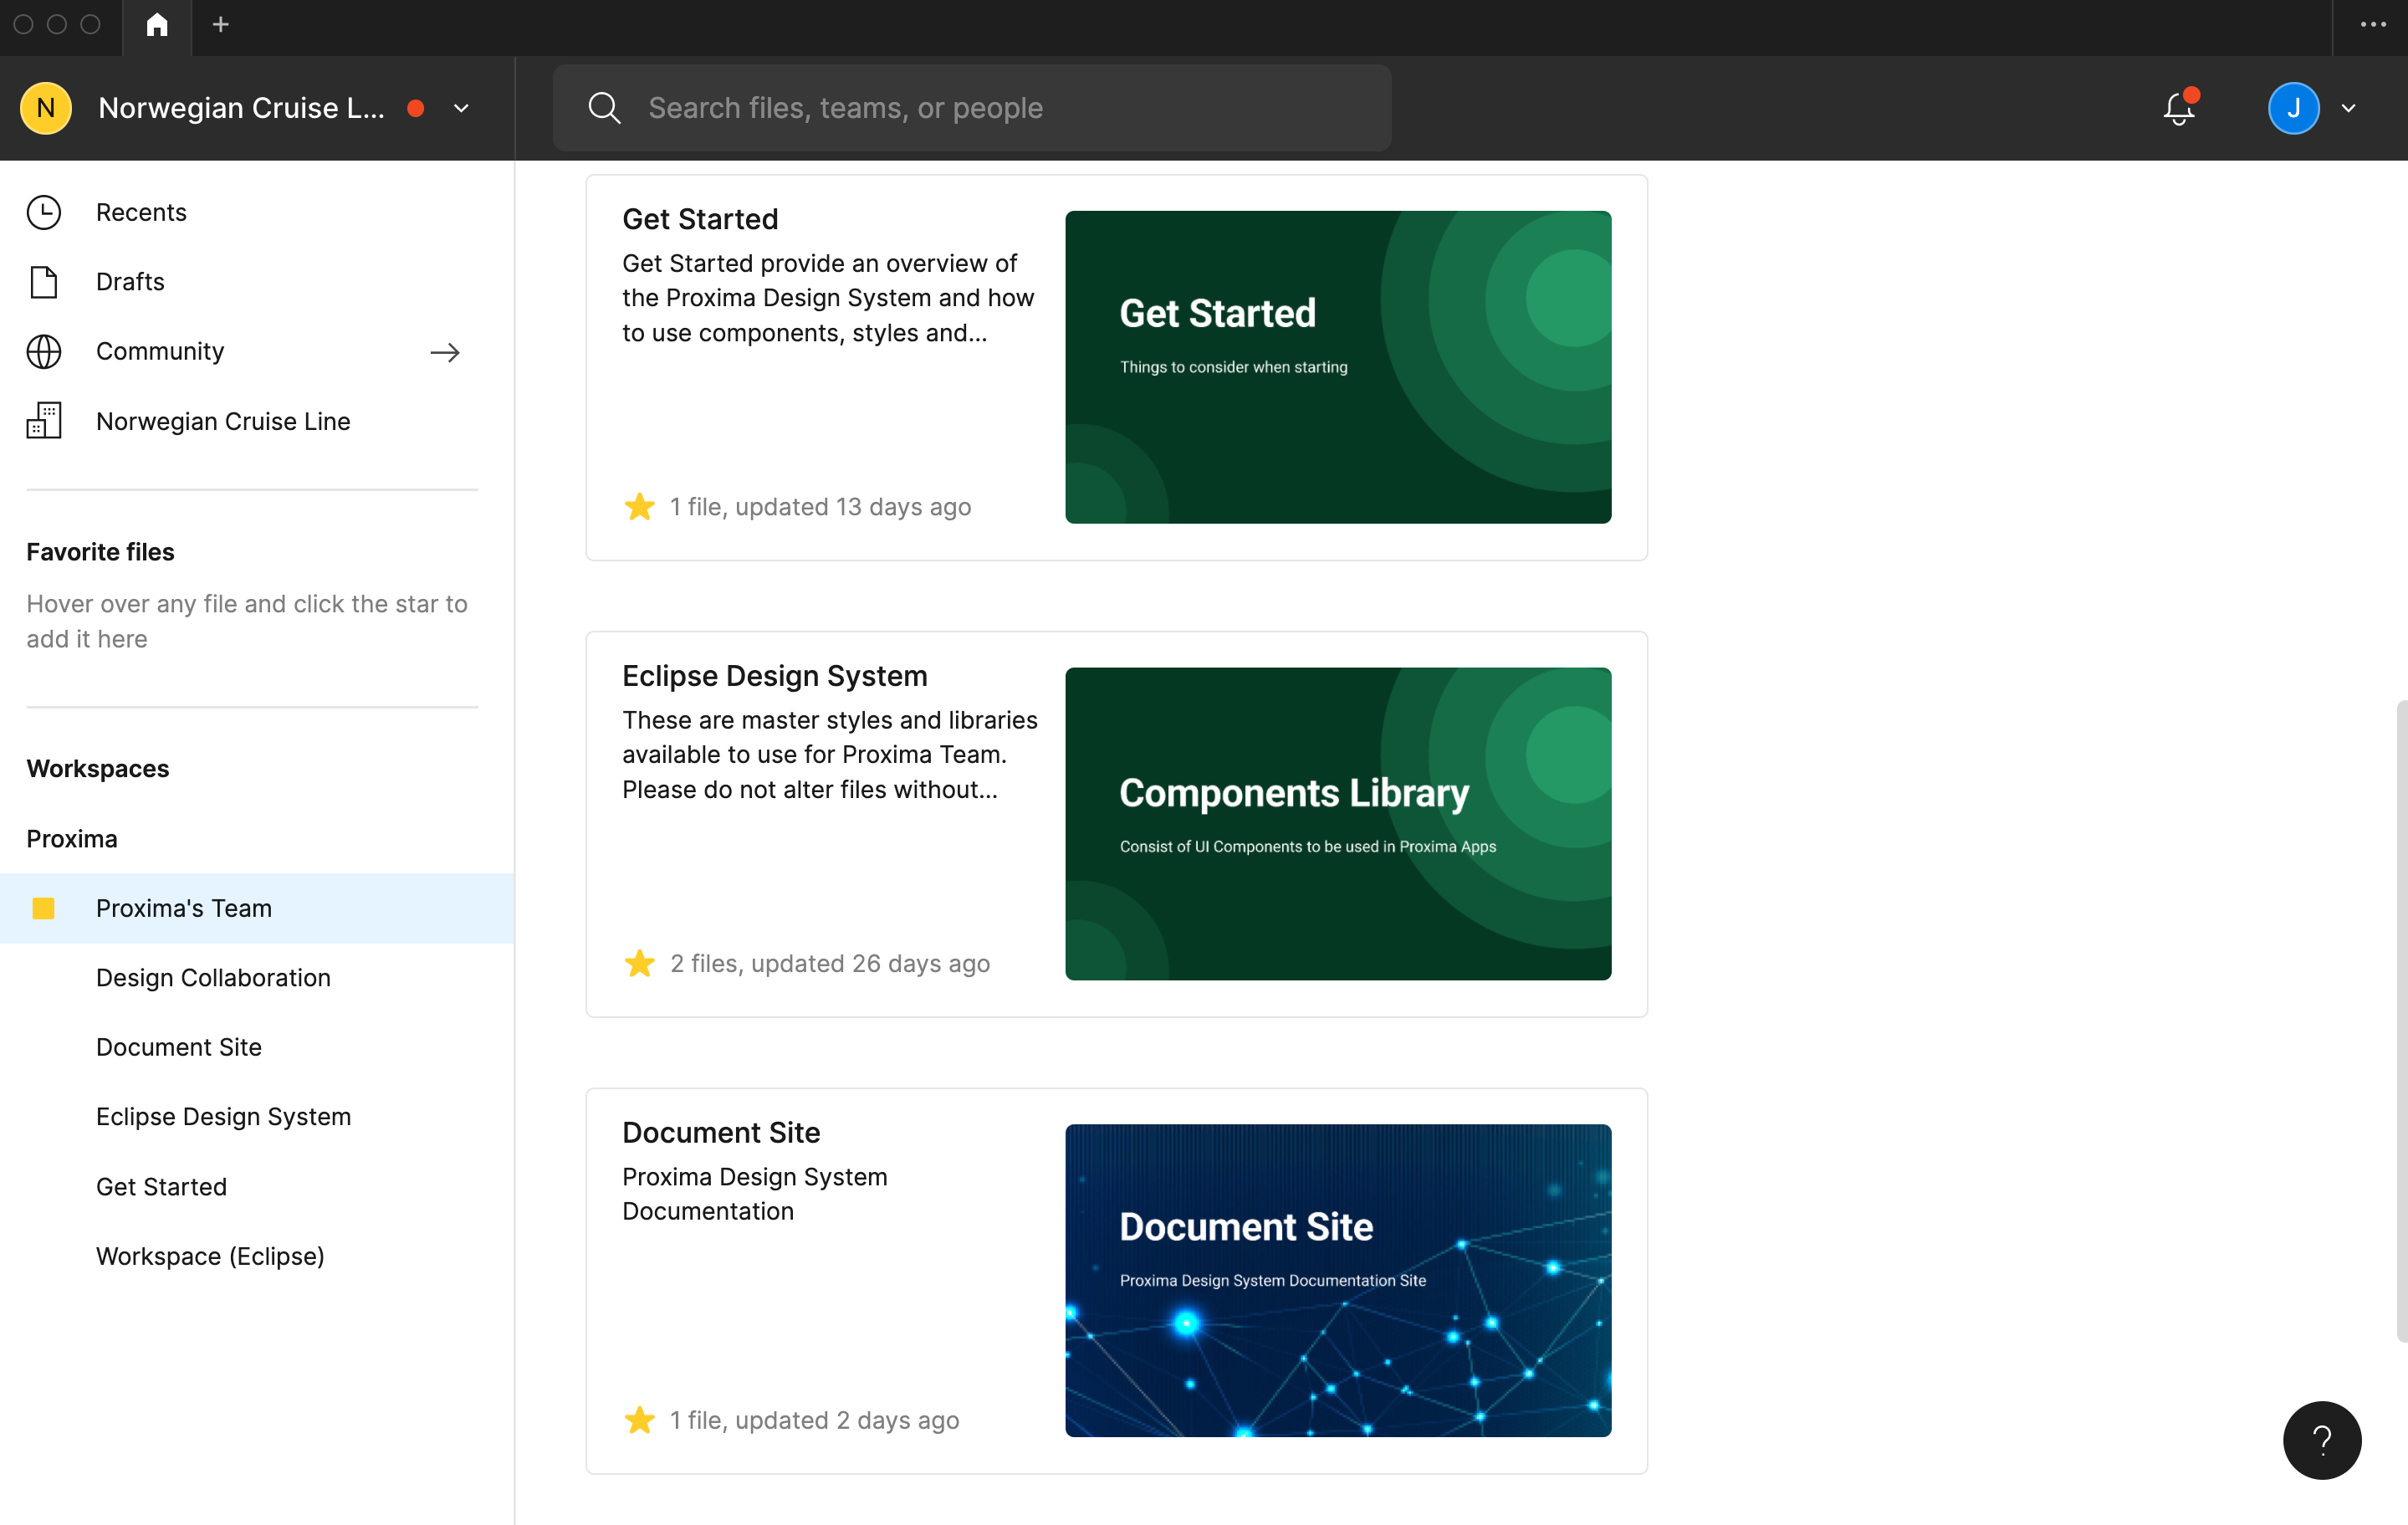Click the Drafts page icon
Screen dimensions: 2408x1525
(44, 282)
